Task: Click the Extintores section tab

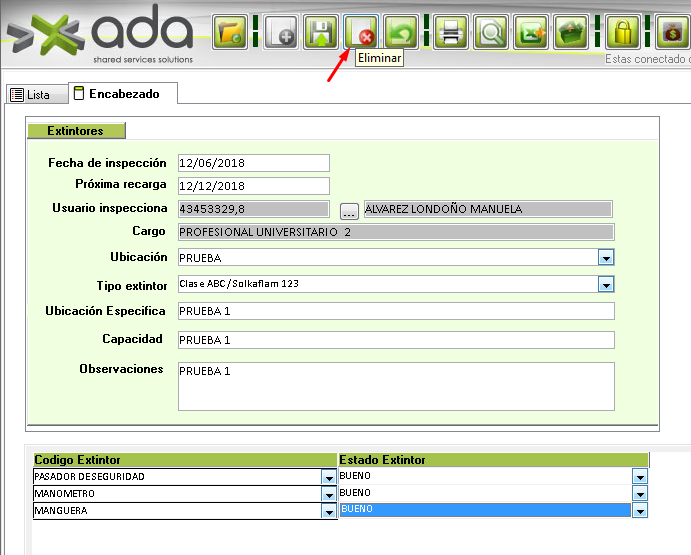Action: coord(76,131)
